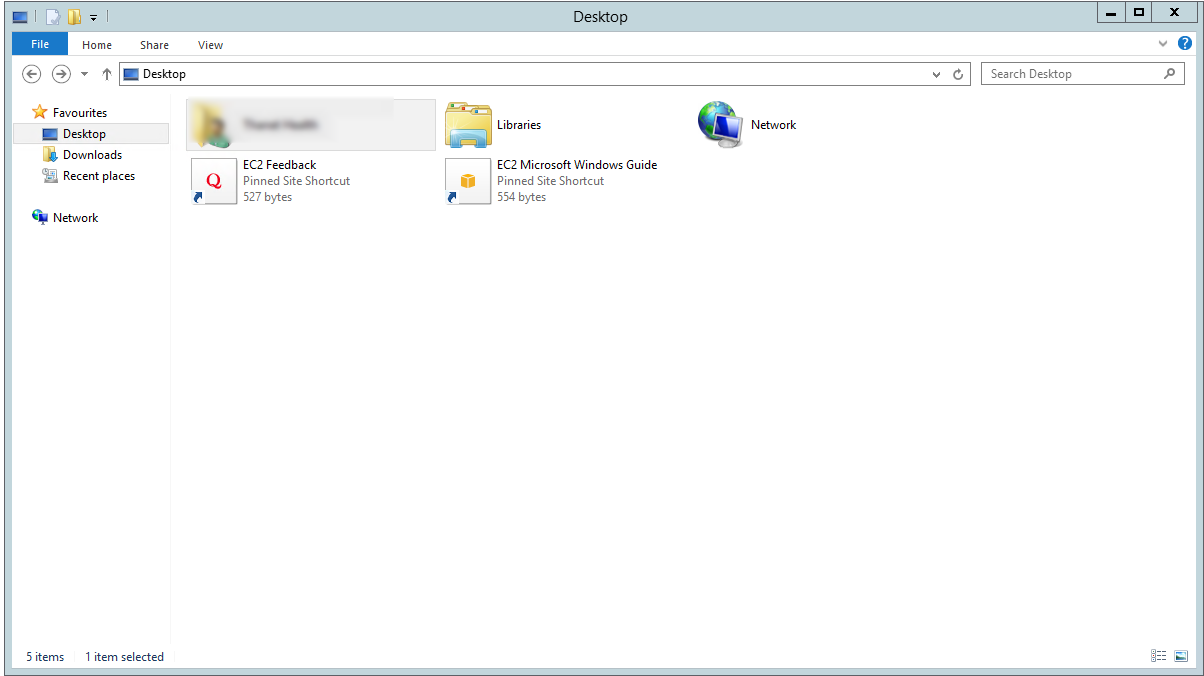Open the address bar history dropdown
Viewport: 1204px width, 676px height.
[x=936, y=73]
